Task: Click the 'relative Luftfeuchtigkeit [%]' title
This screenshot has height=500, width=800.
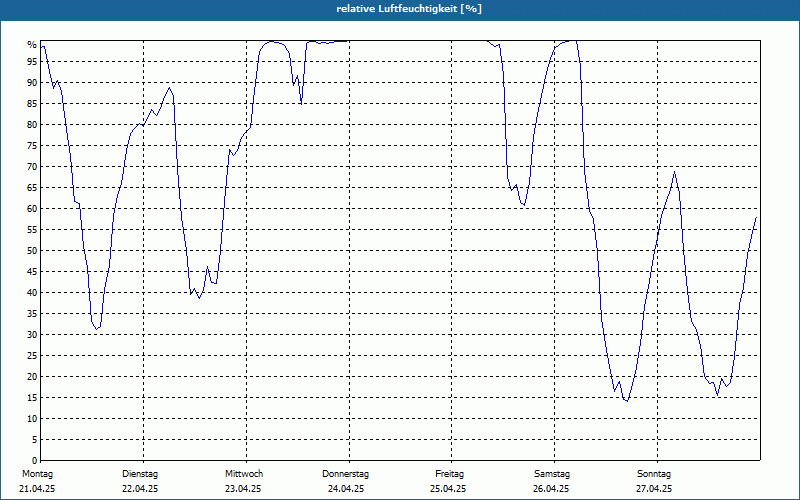Action: click(x=409, y=9)
